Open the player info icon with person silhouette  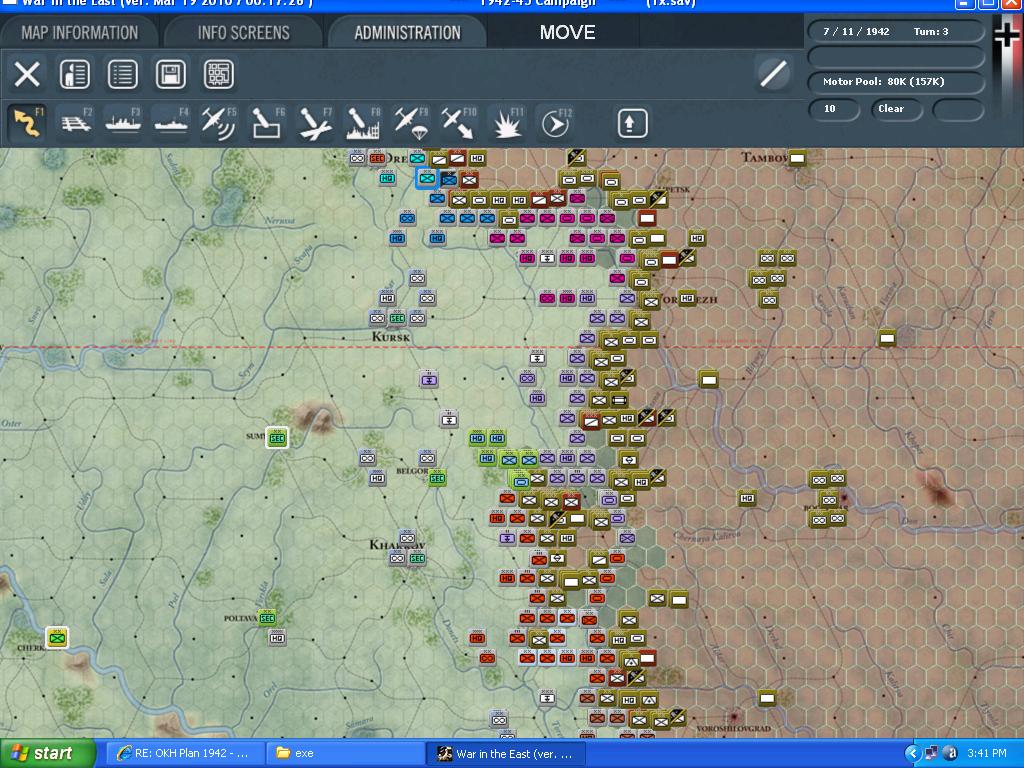coord(74,74)
